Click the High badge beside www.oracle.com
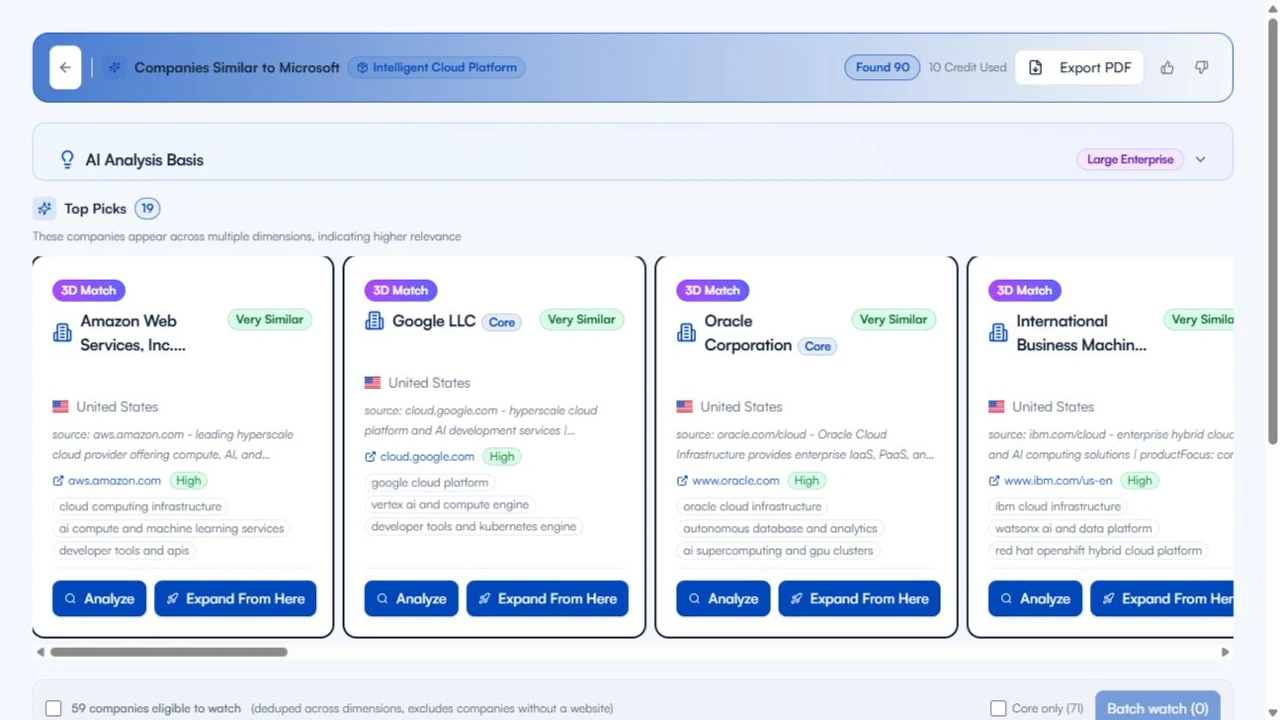The height and width of the screenshot is (720, 1280). coord(806,481)
